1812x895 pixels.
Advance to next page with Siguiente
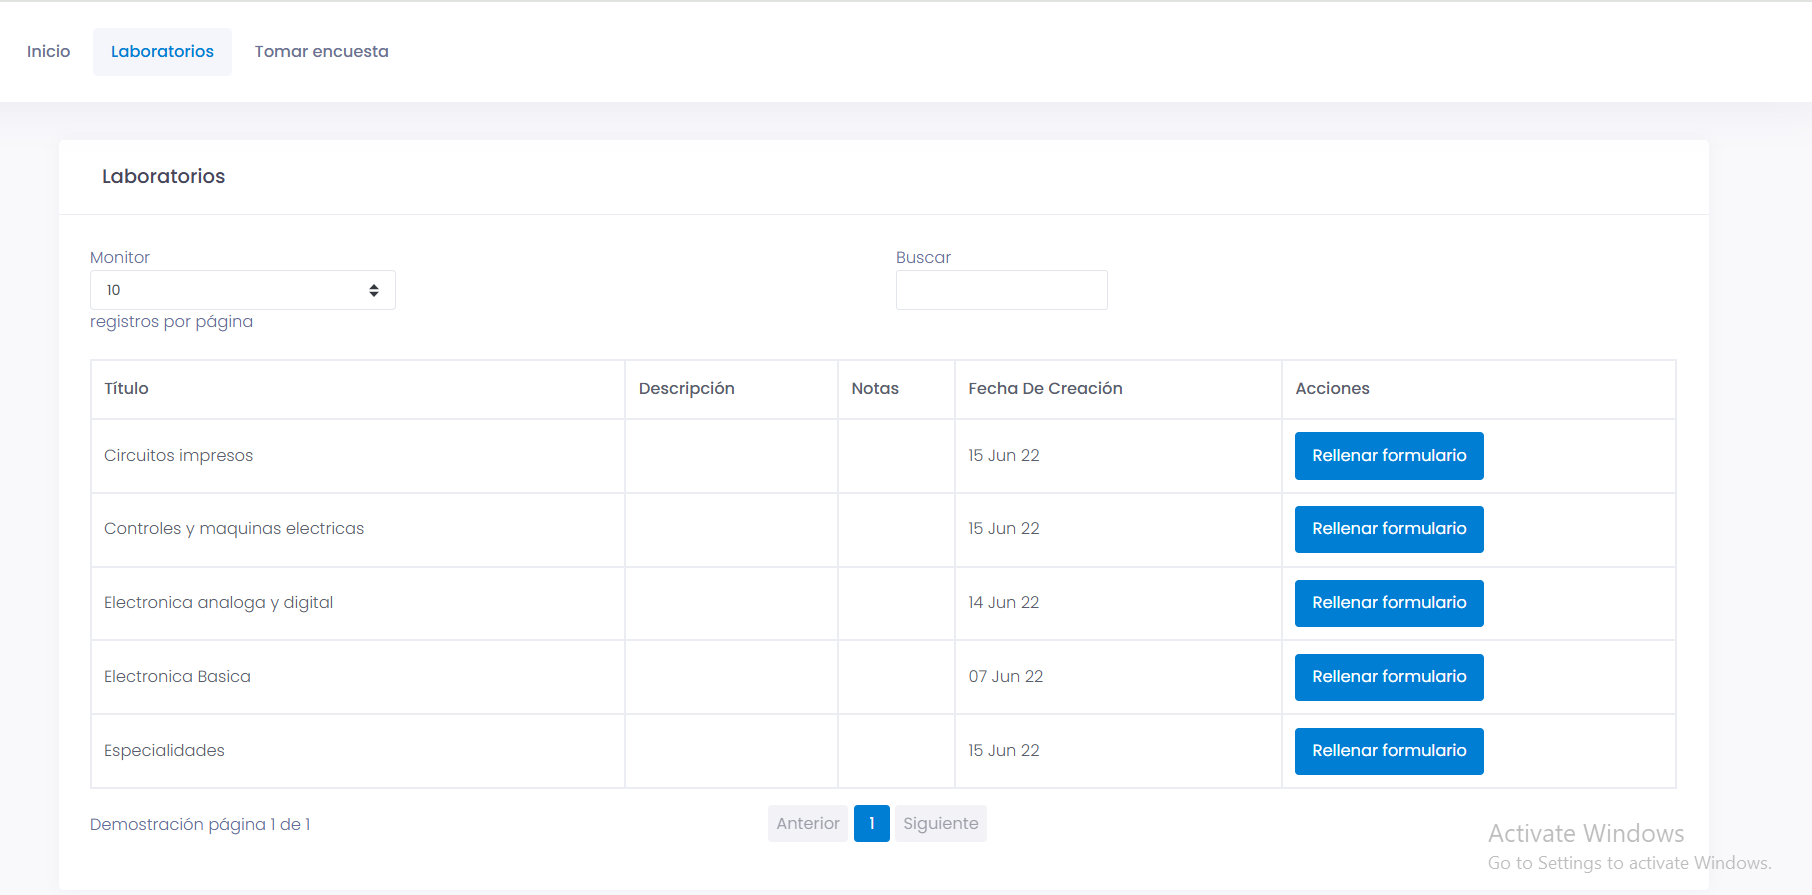pos(940,824)
